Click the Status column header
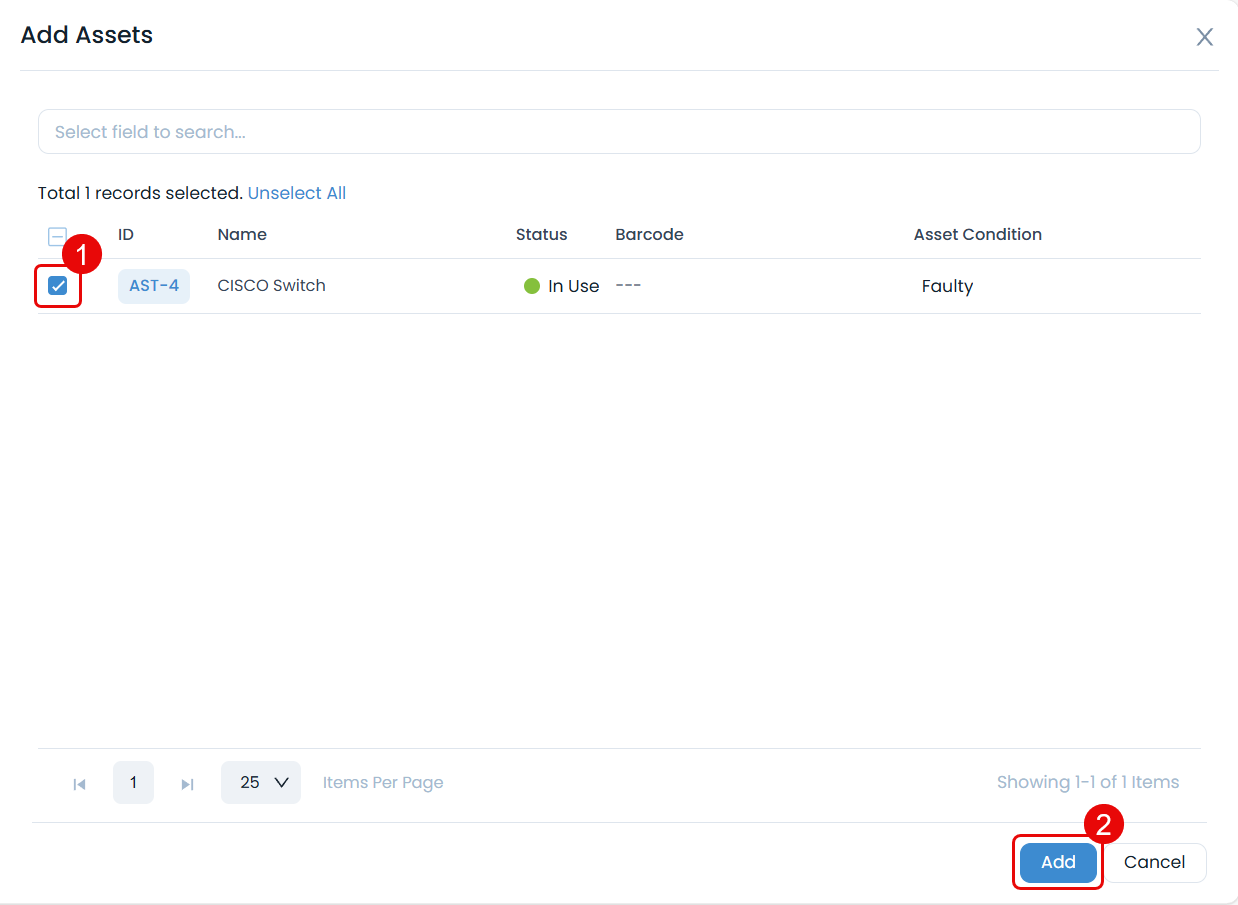1238x905 pixels. pos(541,235)
